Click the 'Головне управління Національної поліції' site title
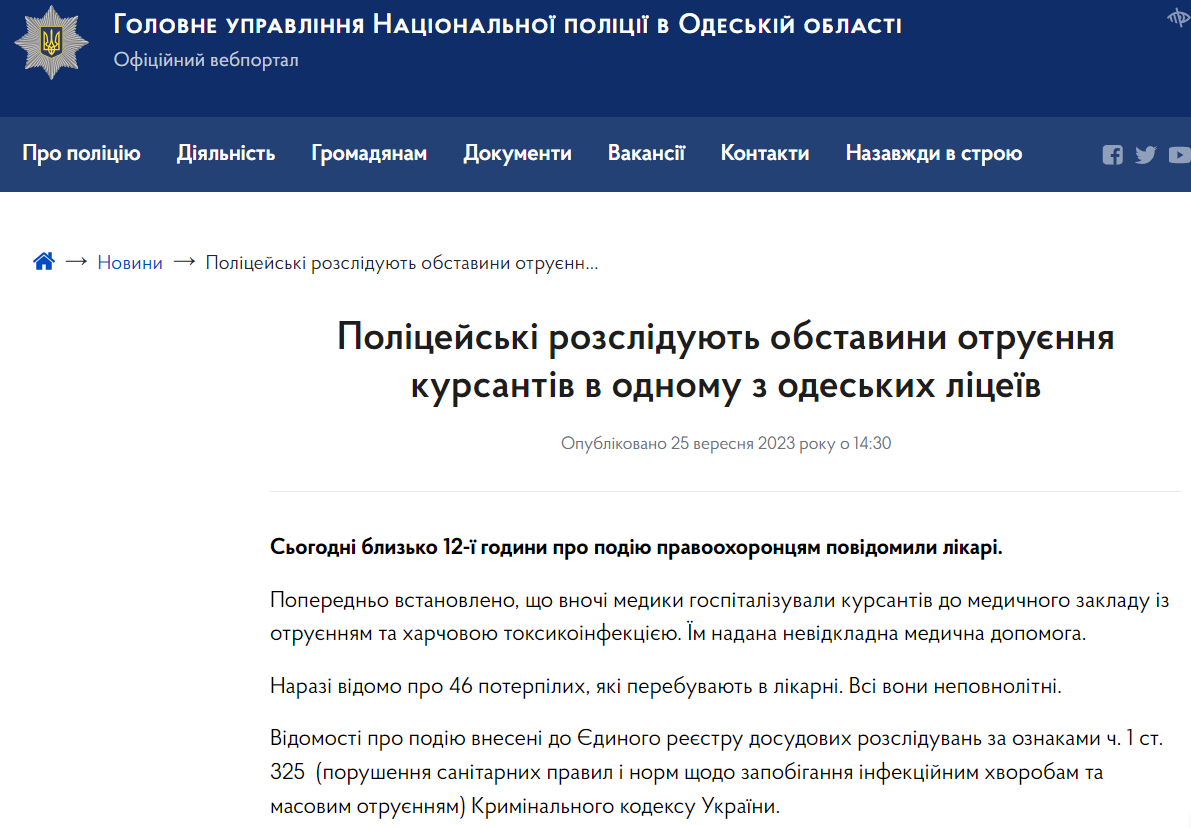The width and height of the screenshot is (1191, 828). tap(507, 24)
